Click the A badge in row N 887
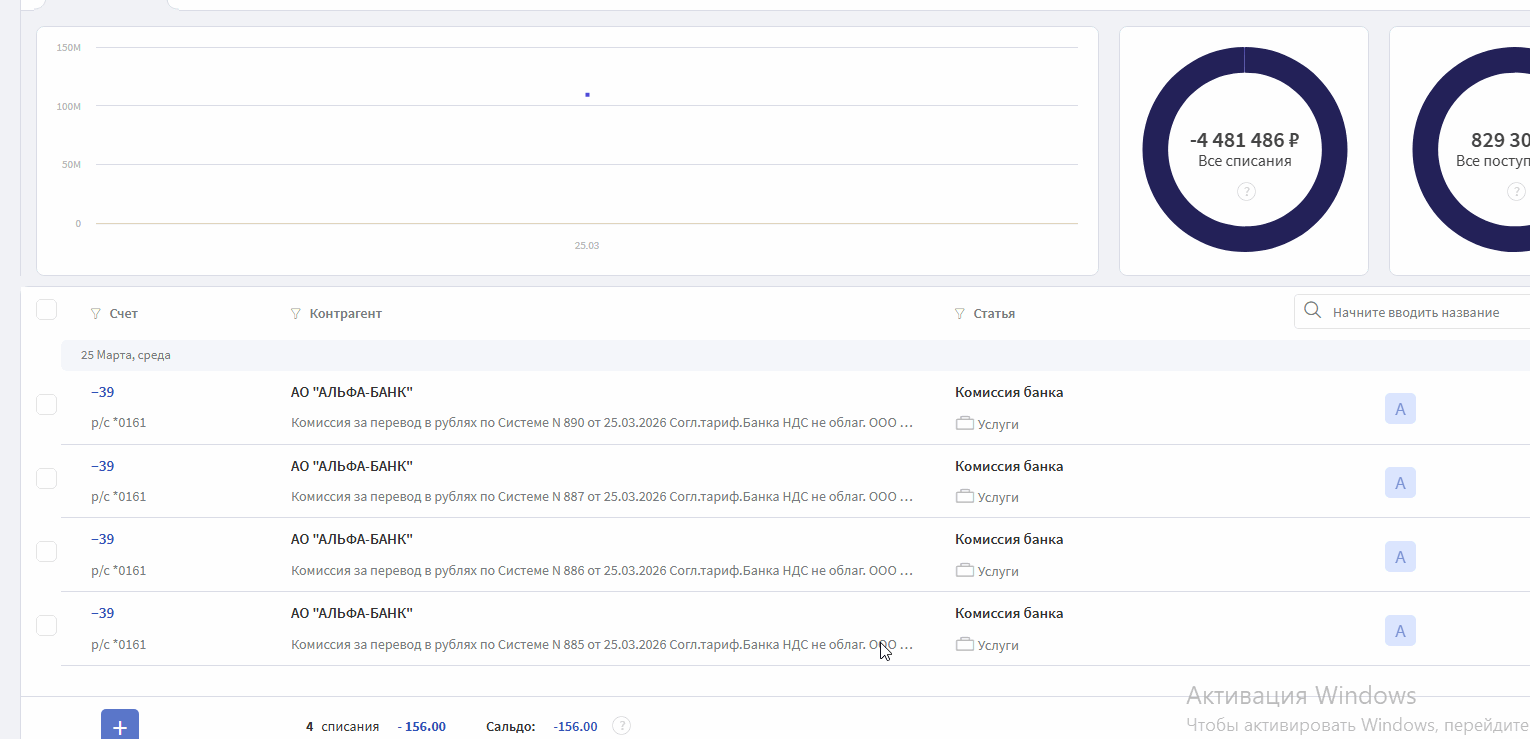The height and width of the screenshot is (739, 1530). pyautogui.click(x=1400, y=483)
